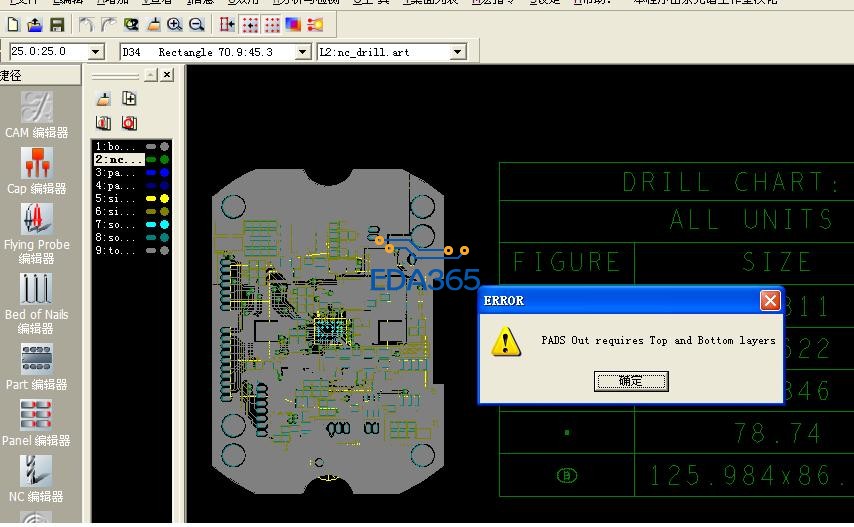Open the CAM editor
Image resolution: width=854 pixels, height=527 pixels.
[36, 115]
